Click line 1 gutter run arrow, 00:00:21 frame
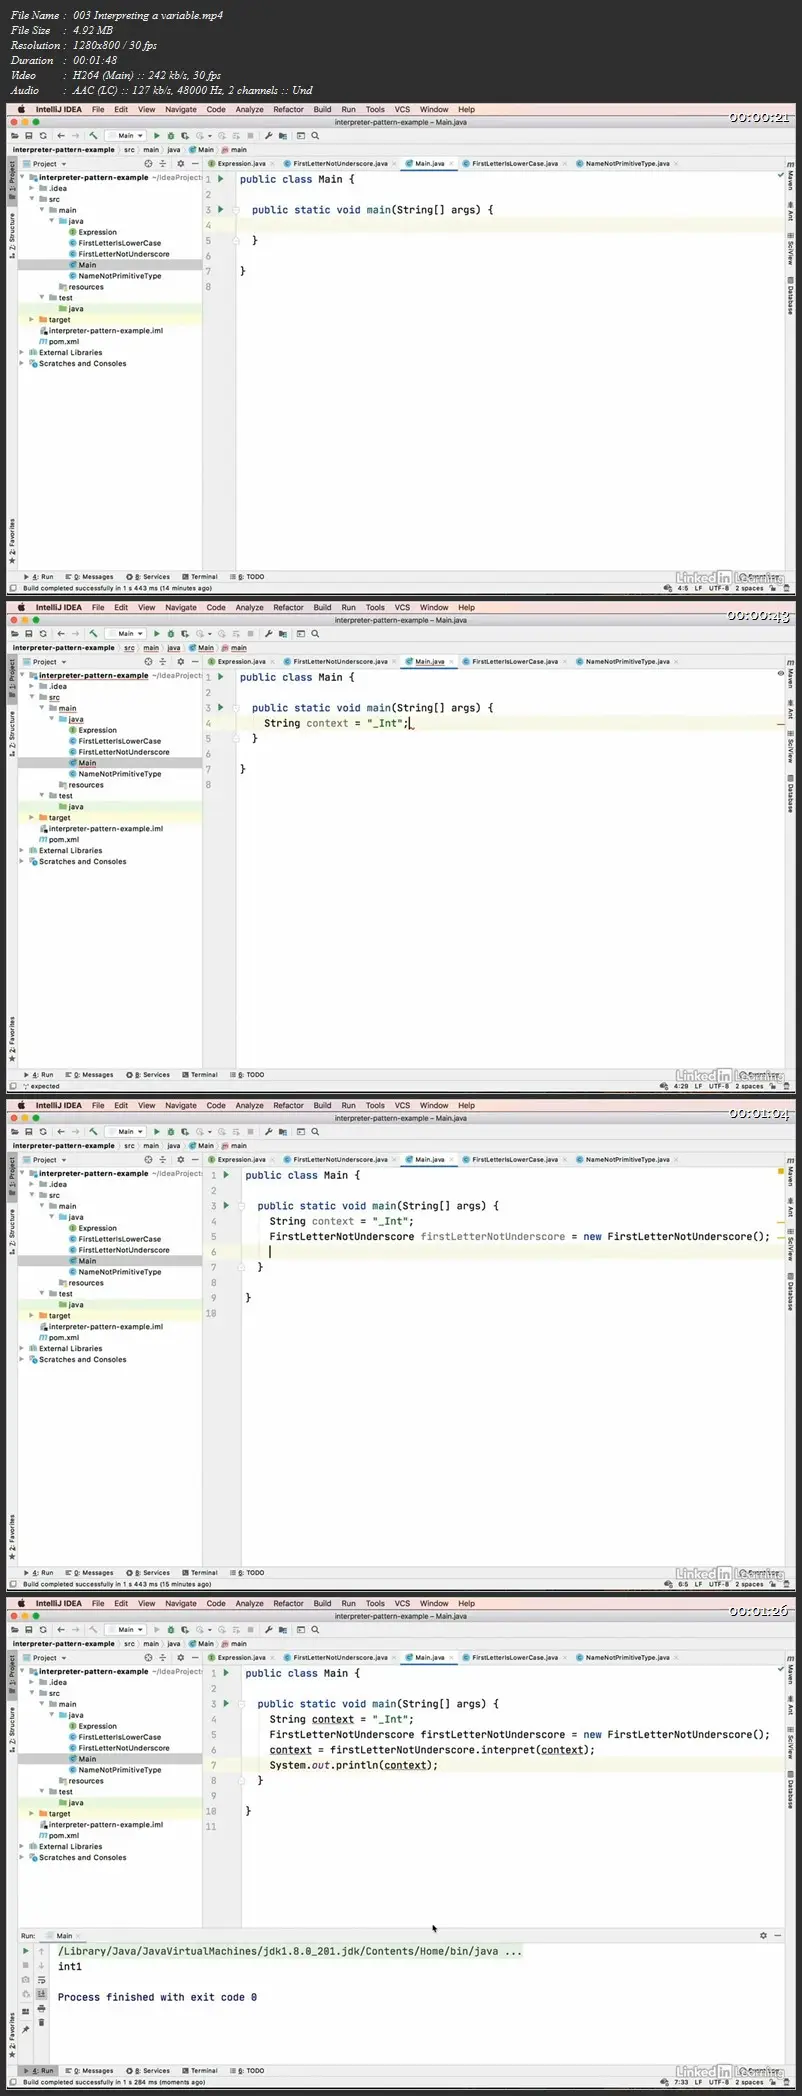802x2096 pixels. pyautogui.click(x=221, y=179)
